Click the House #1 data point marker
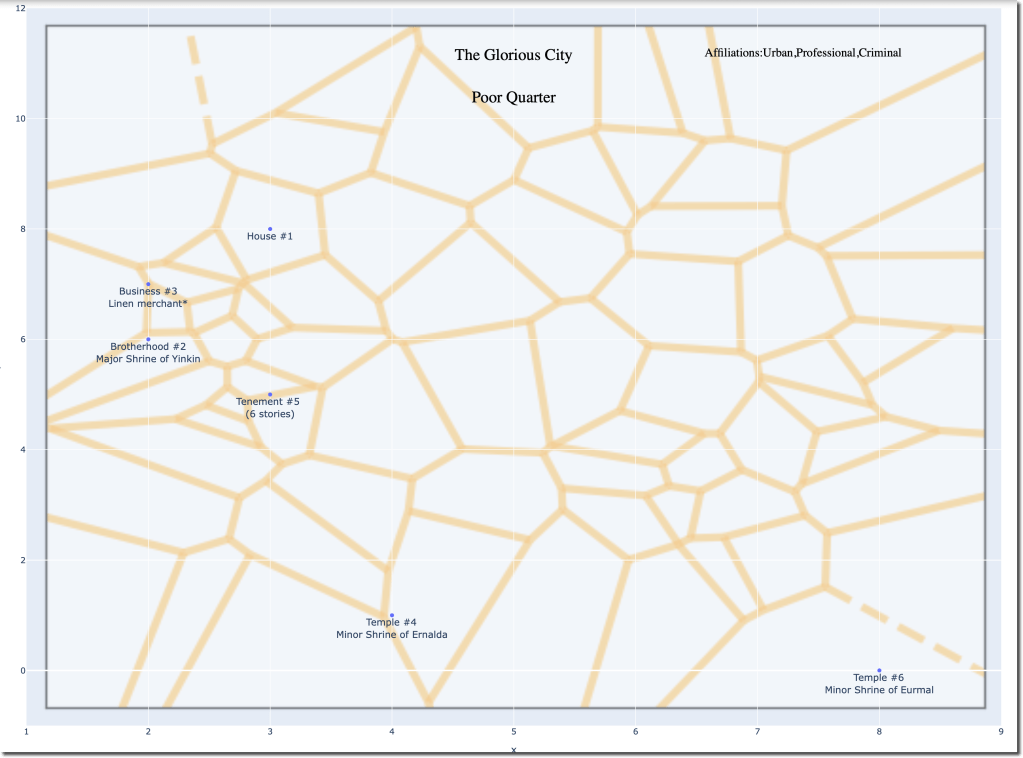This screenshot has height=758, width=1023. (270, 229)
